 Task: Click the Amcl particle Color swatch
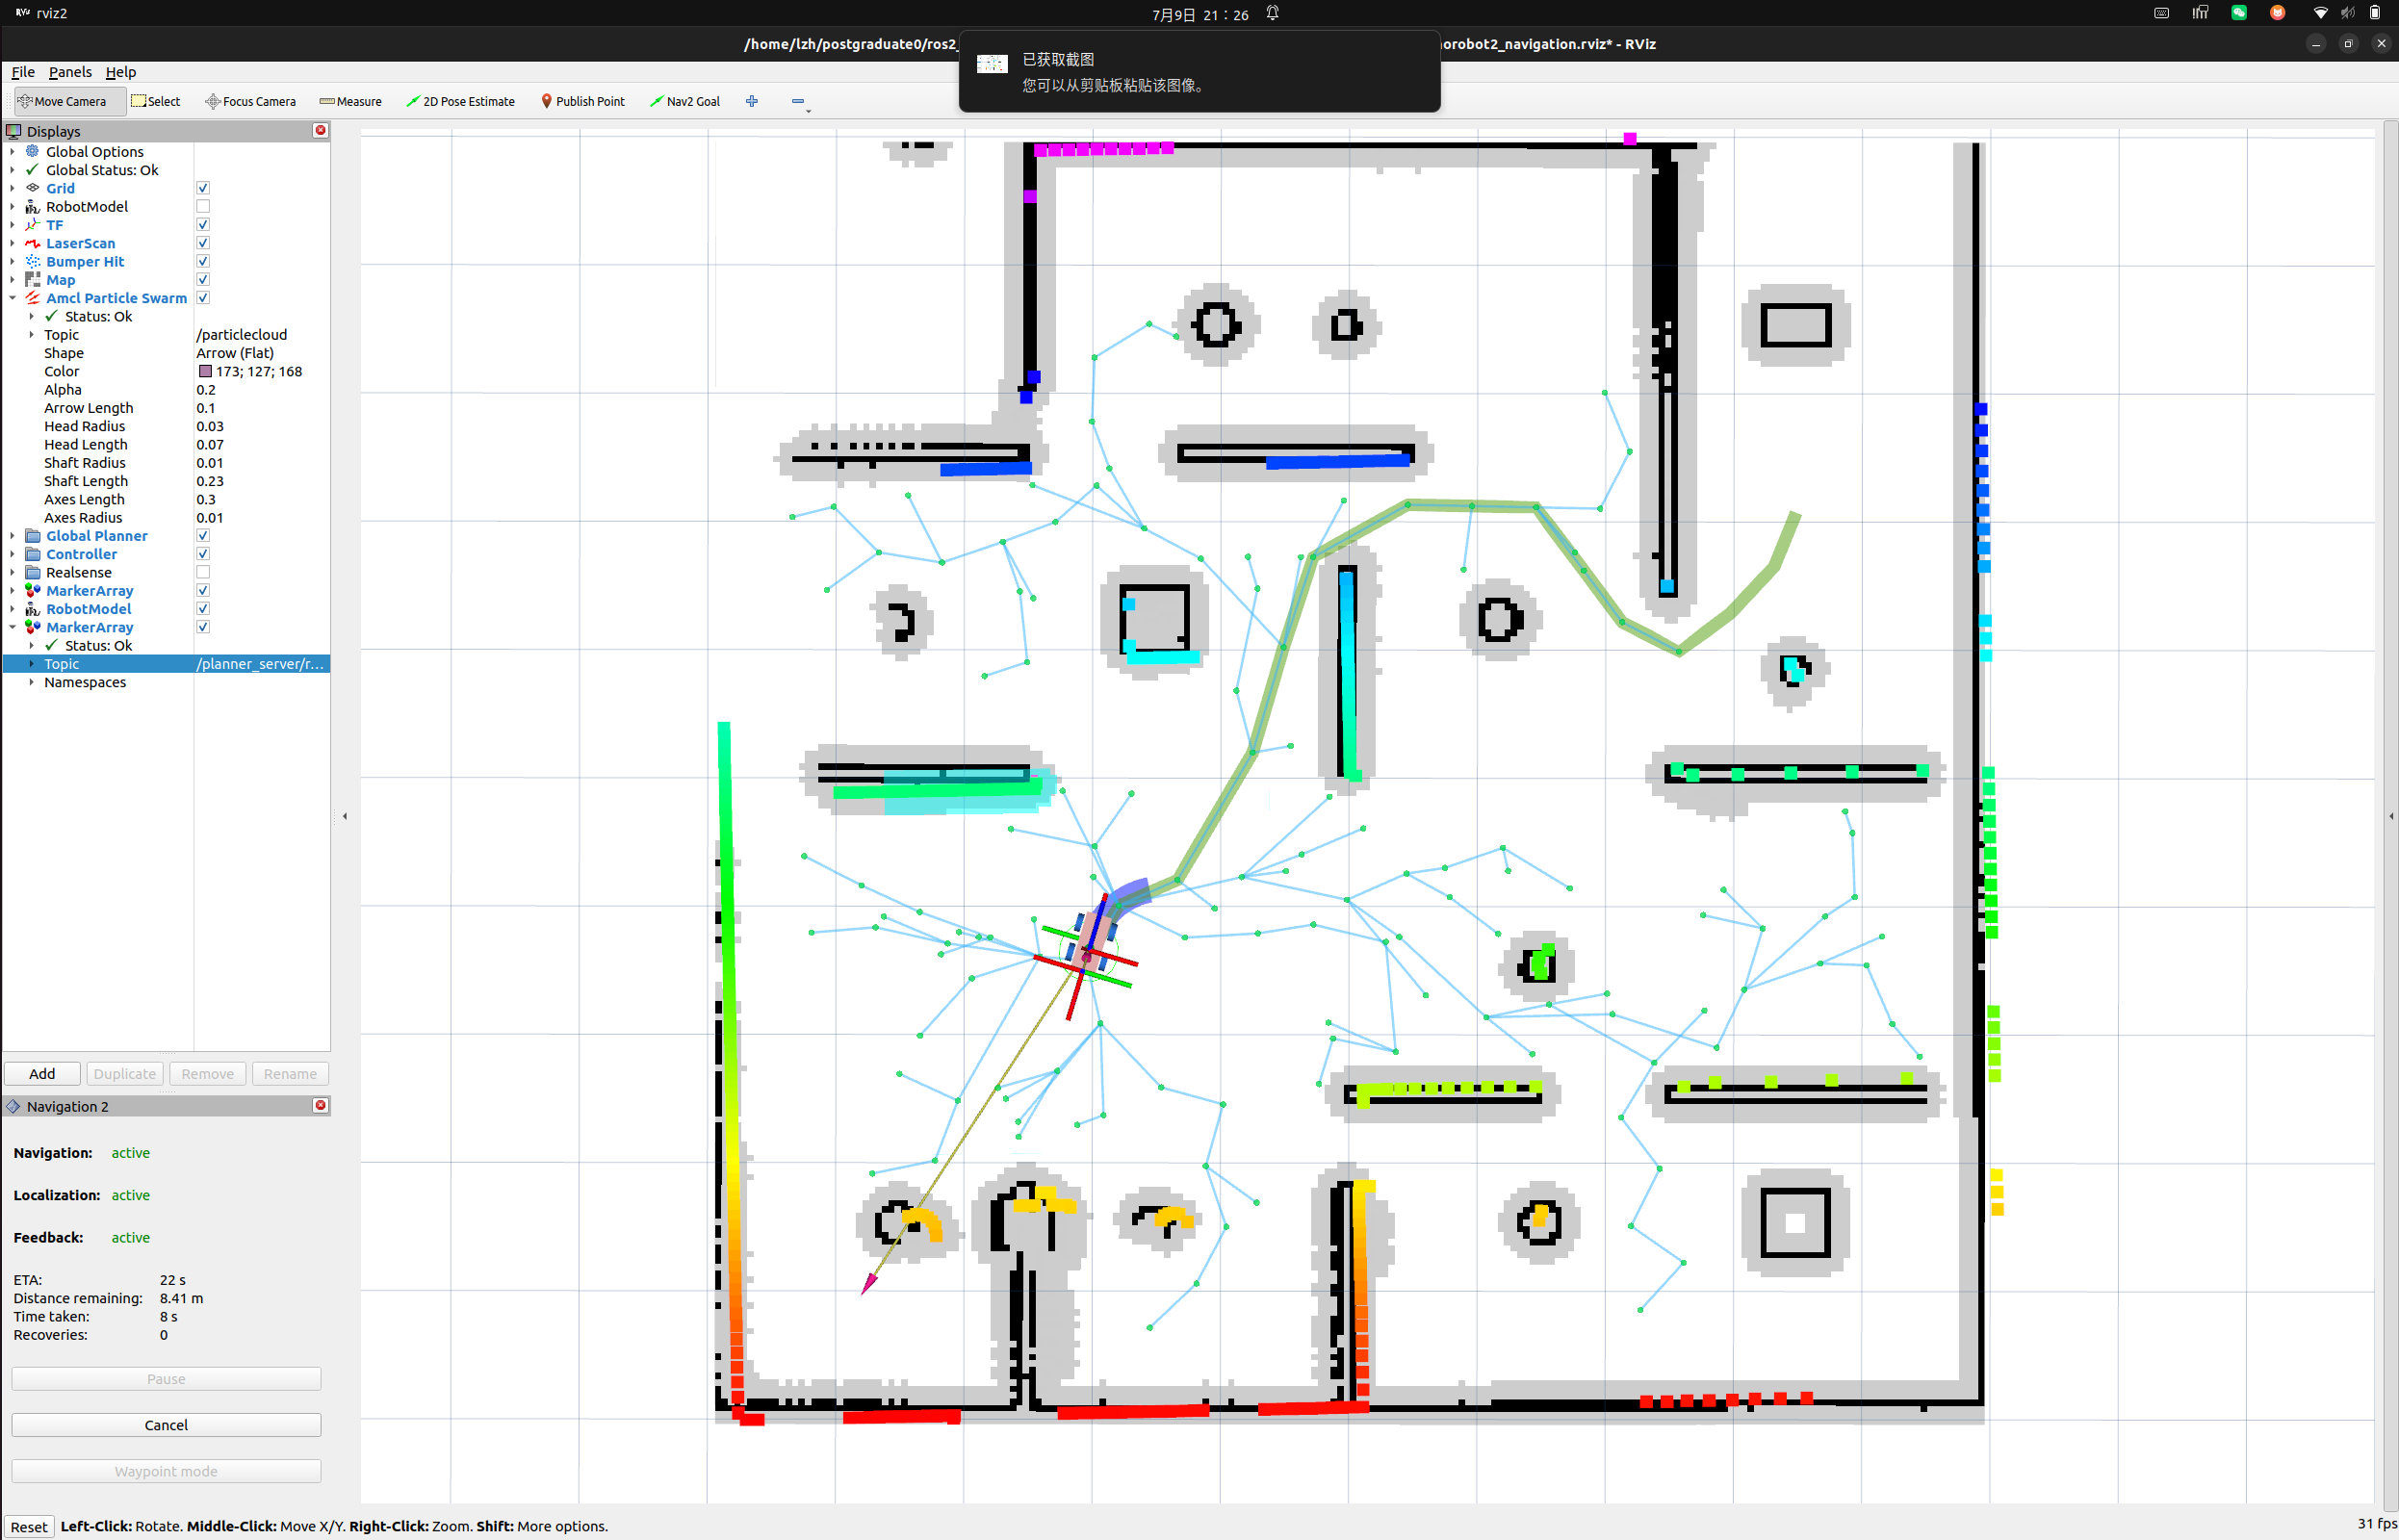click(x=205, y=371)
